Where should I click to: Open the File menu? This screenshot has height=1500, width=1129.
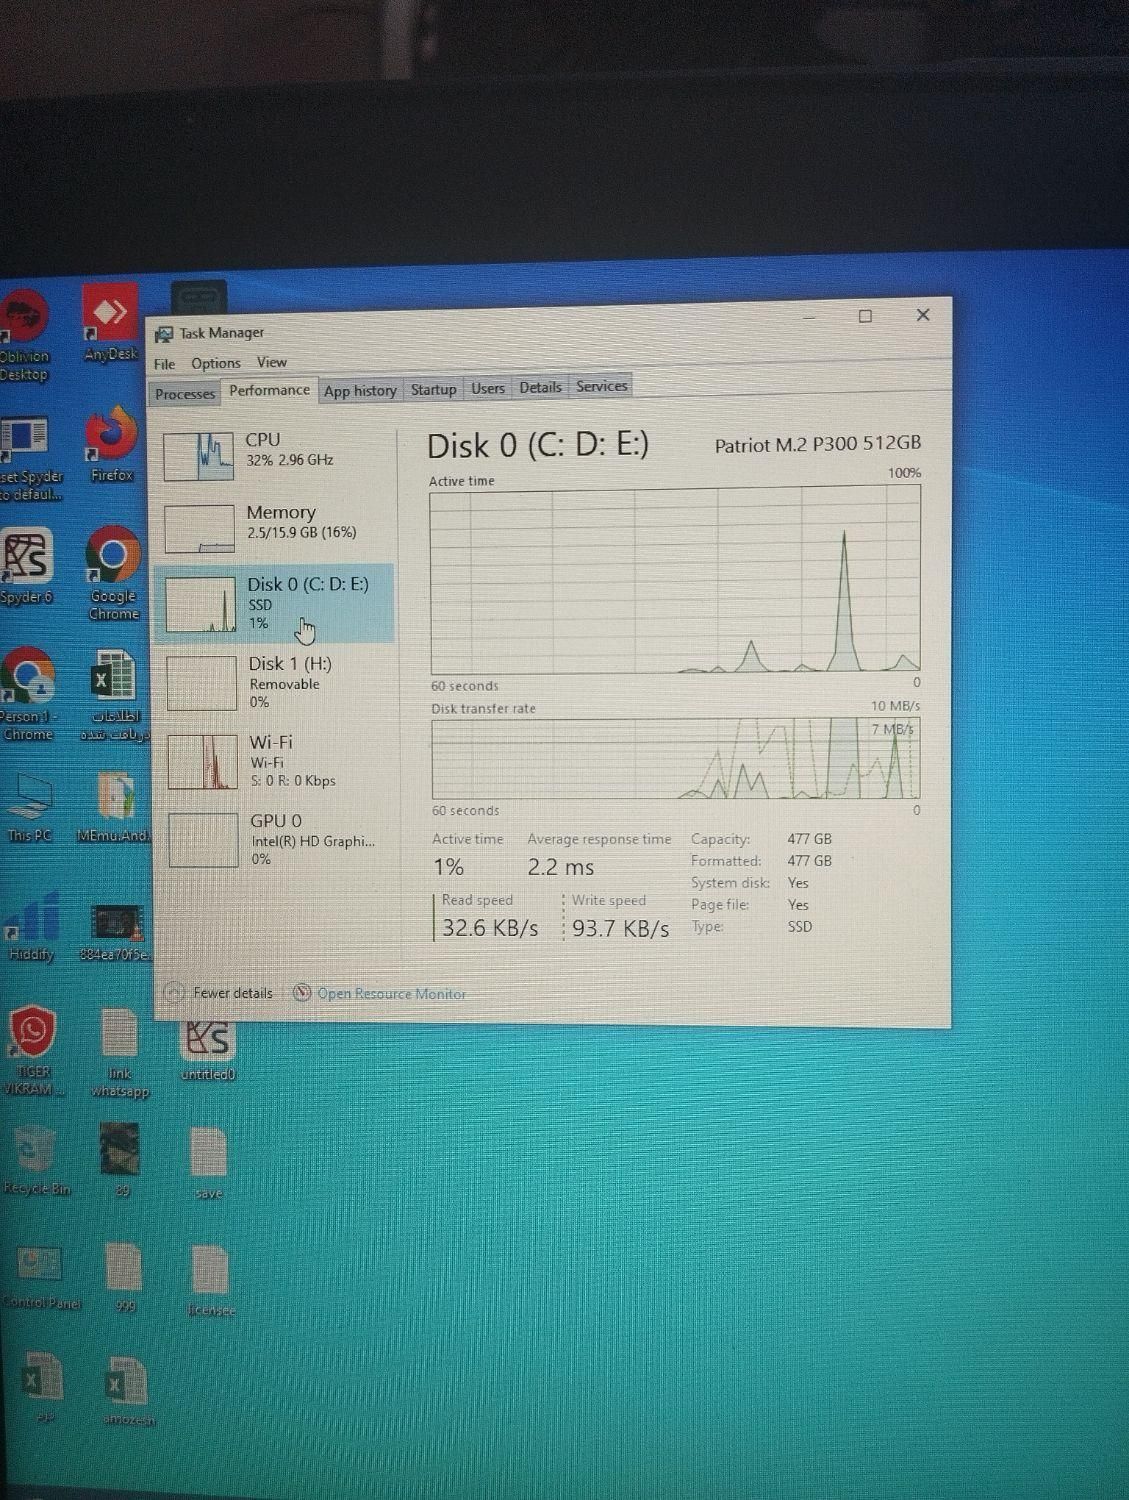coord(164,364)
